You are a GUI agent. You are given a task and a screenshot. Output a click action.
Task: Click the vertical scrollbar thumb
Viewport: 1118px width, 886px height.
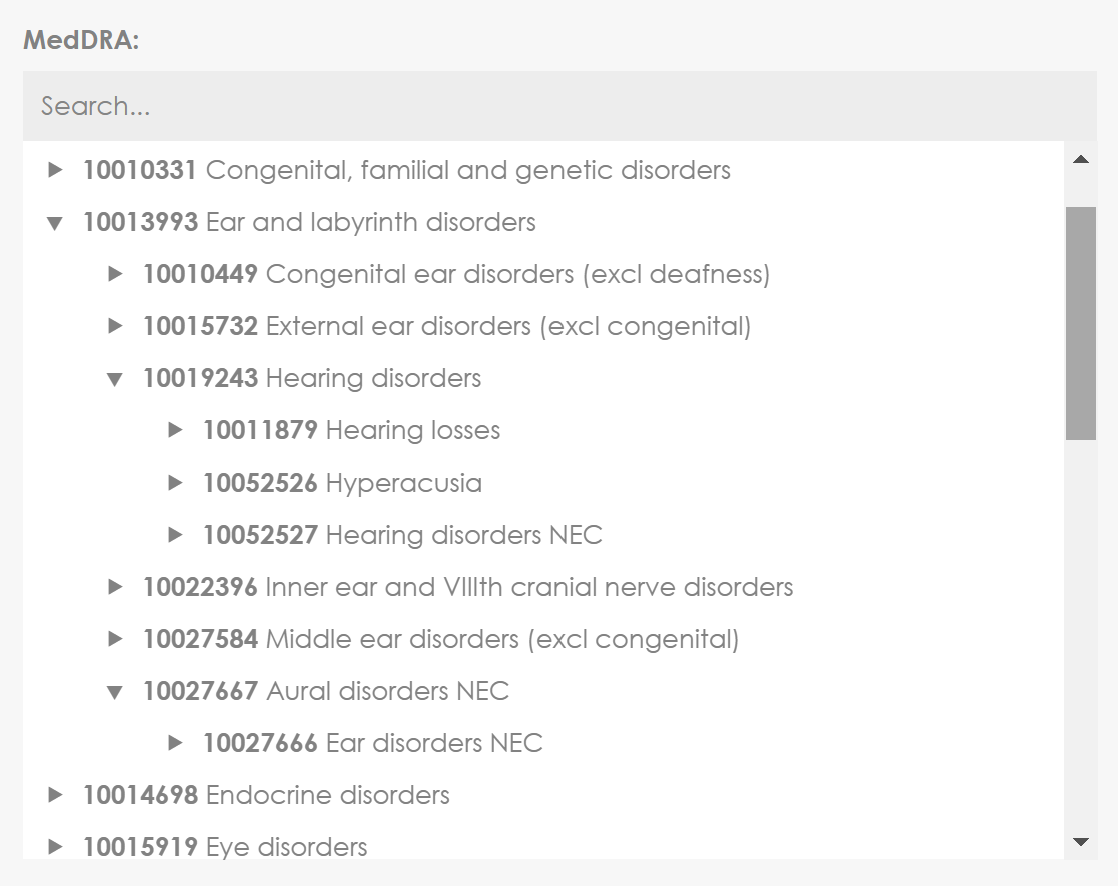[x=1081, y=324]
